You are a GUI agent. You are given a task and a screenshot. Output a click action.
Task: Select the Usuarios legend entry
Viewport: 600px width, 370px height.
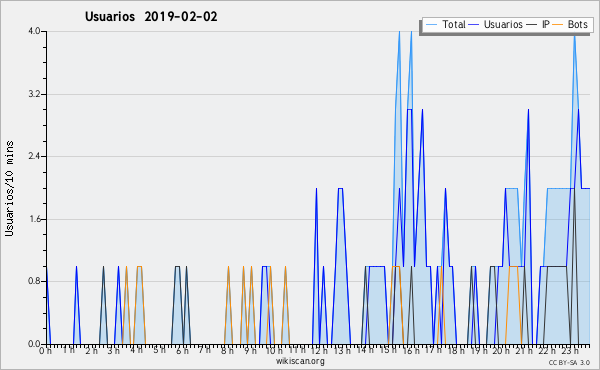point(496,24)
